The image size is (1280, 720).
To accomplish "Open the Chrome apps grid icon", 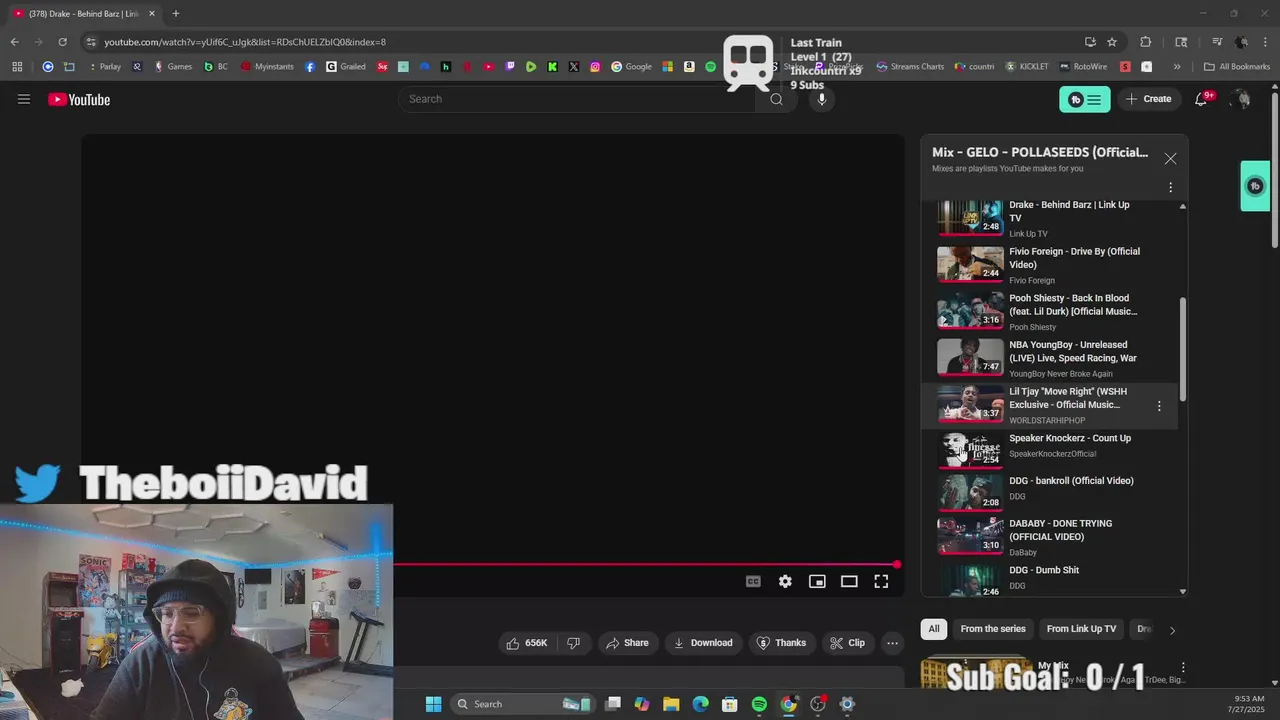I will pyautogui.click(x=17, y=67).
